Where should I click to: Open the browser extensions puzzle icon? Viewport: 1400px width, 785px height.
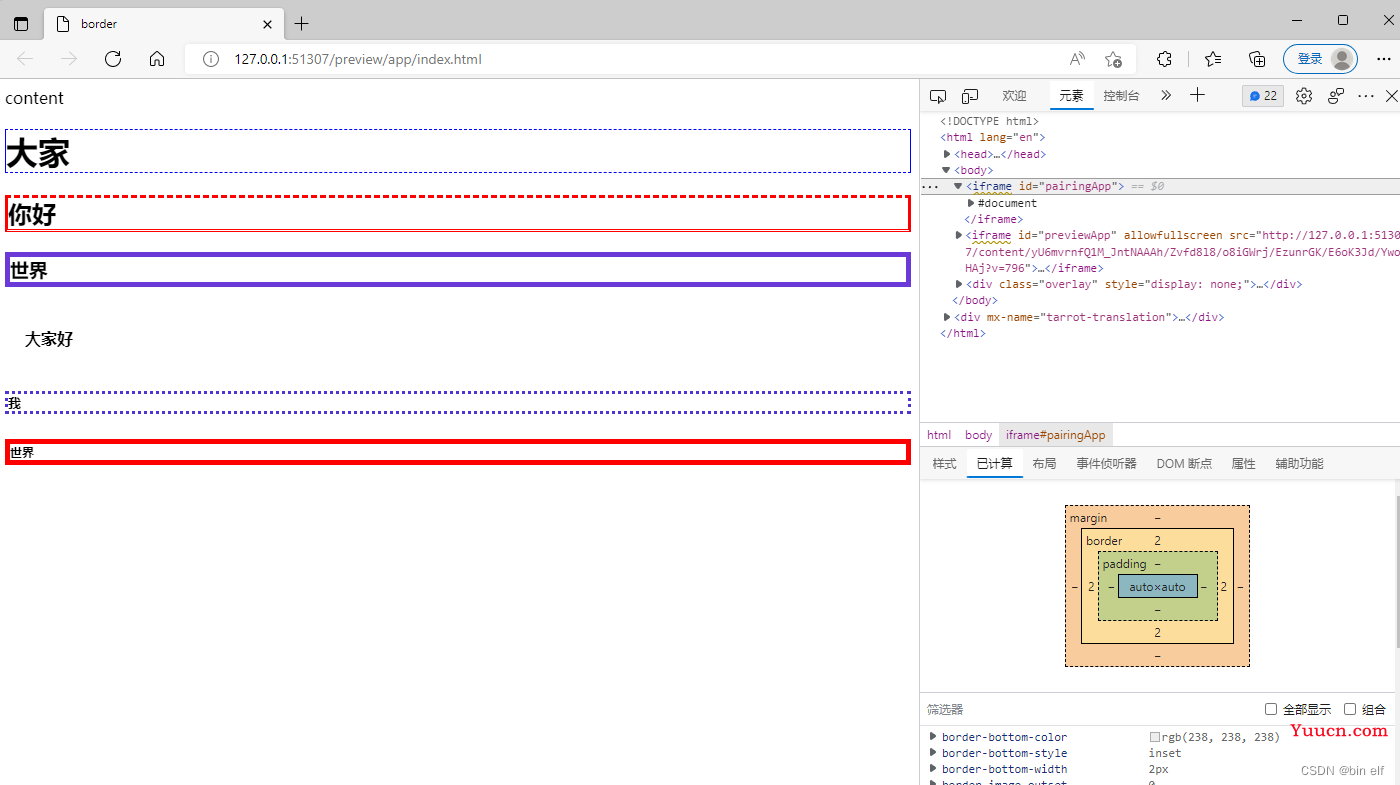click(x=1164, y=59)
